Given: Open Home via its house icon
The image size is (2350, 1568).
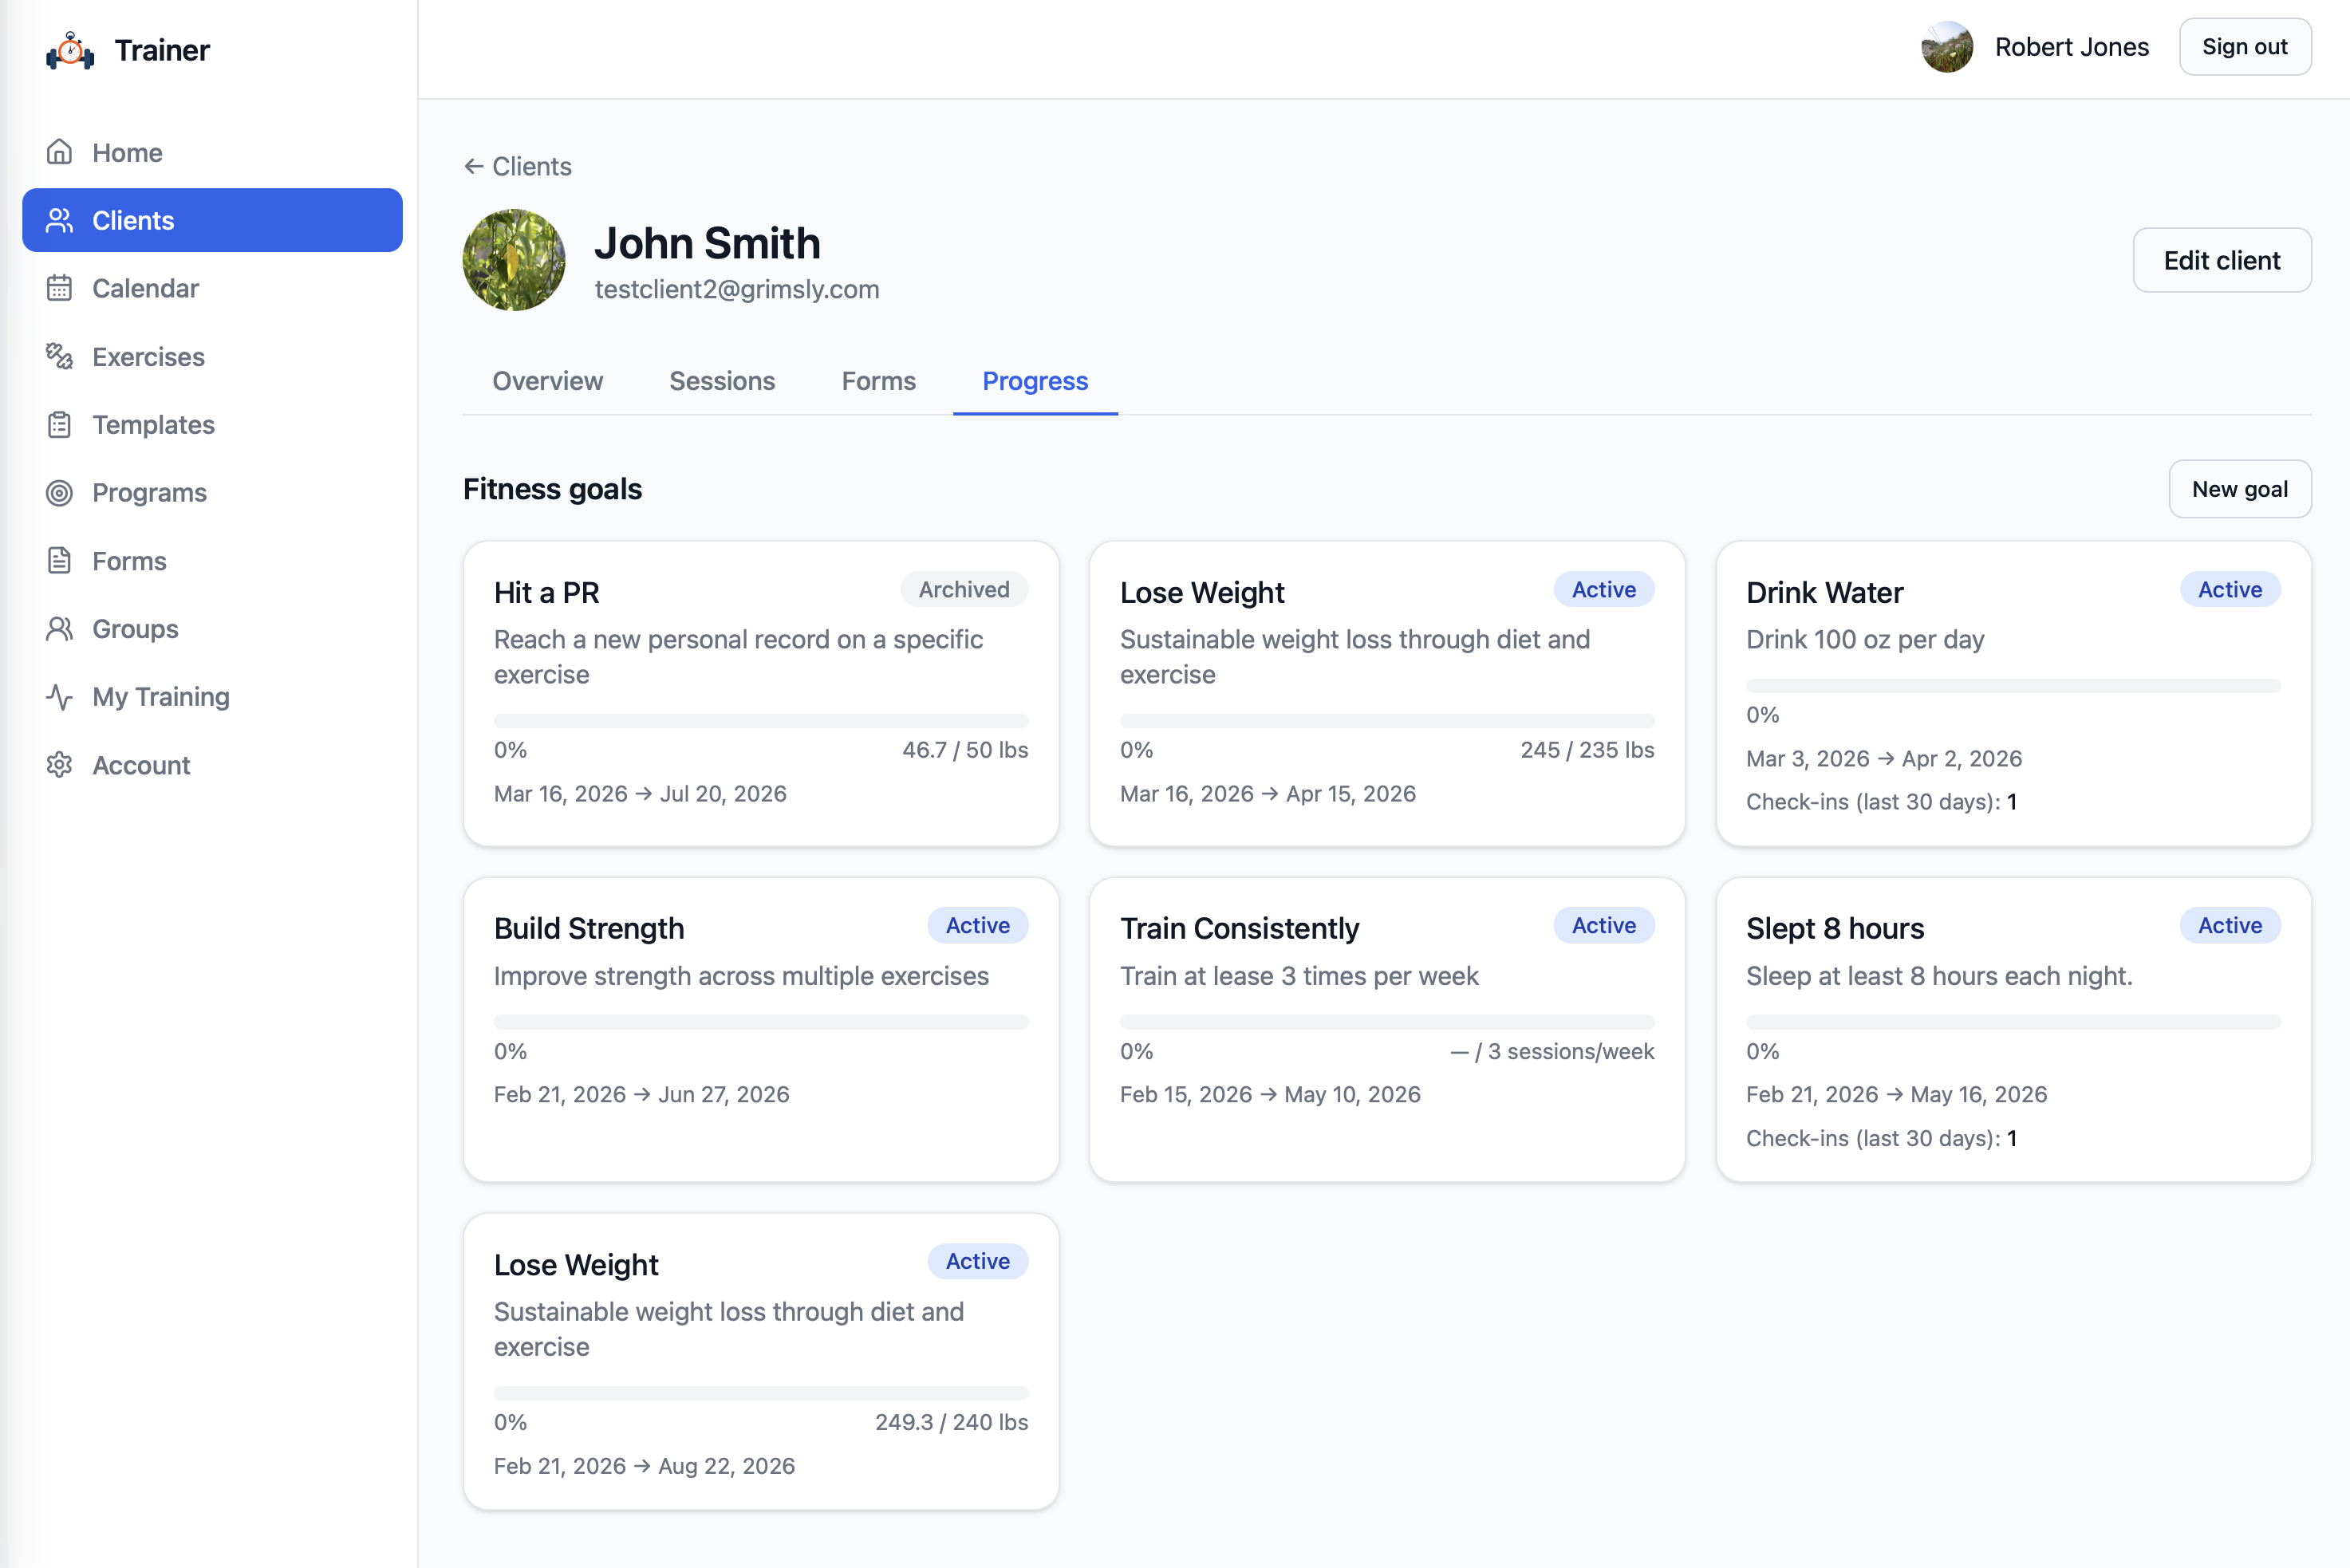Looking at the screenshot, I should pyautogui.click(x=60, y=152).
